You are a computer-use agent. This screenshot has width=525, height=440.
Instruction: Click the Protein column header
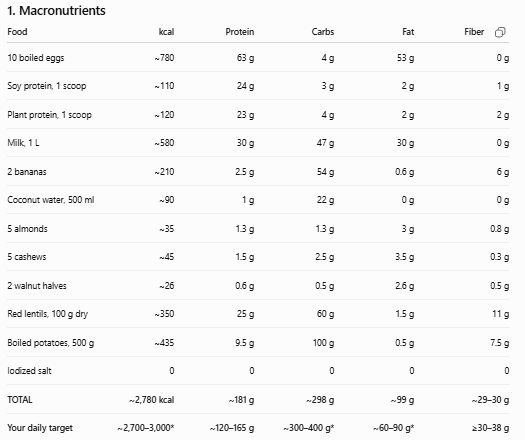(x=240, y=32)
